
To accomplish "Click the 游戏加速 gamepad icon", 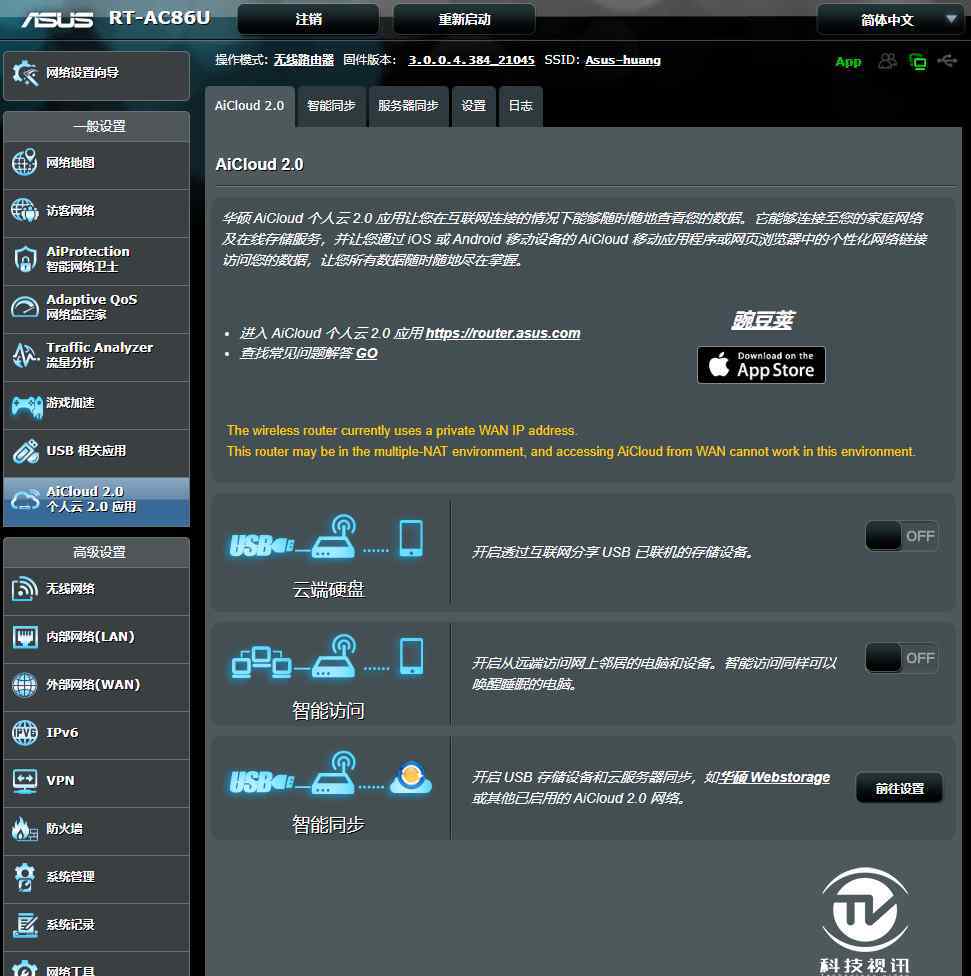I will 26,406.
